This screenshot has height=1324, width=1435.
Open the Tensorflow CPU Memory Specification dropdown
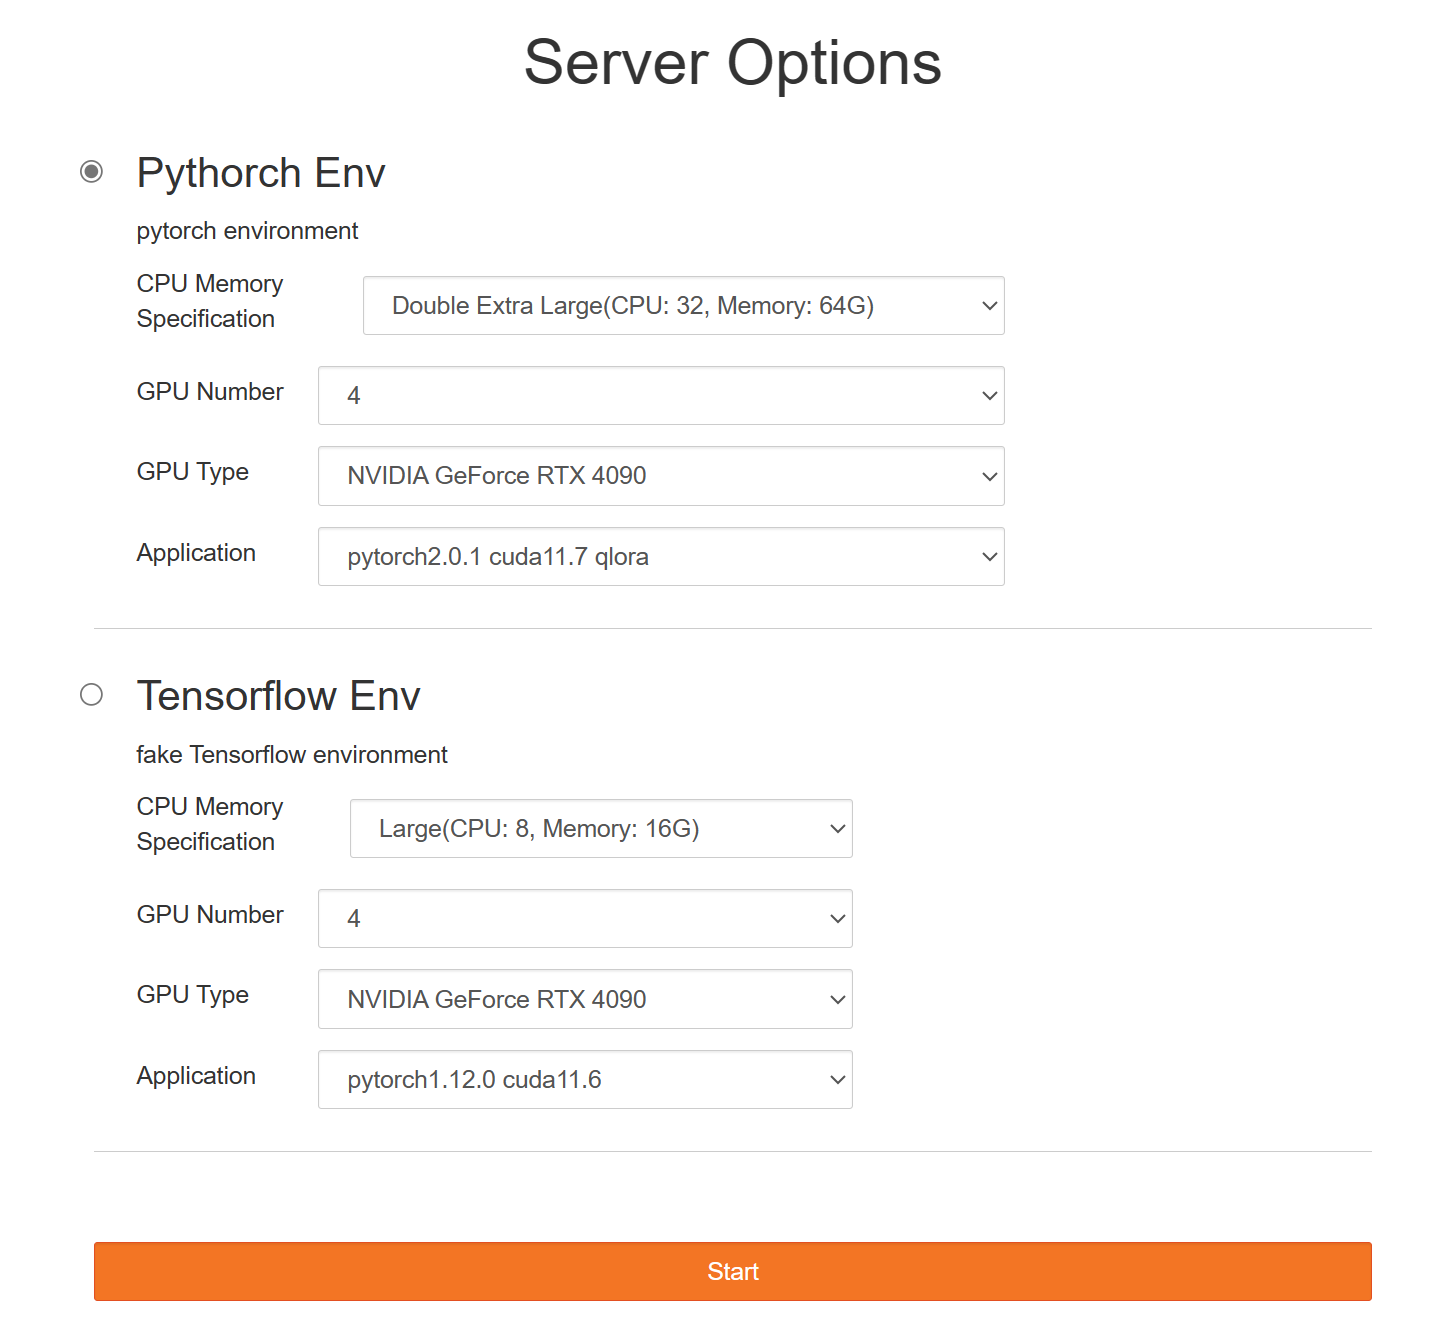click(600, 828)
